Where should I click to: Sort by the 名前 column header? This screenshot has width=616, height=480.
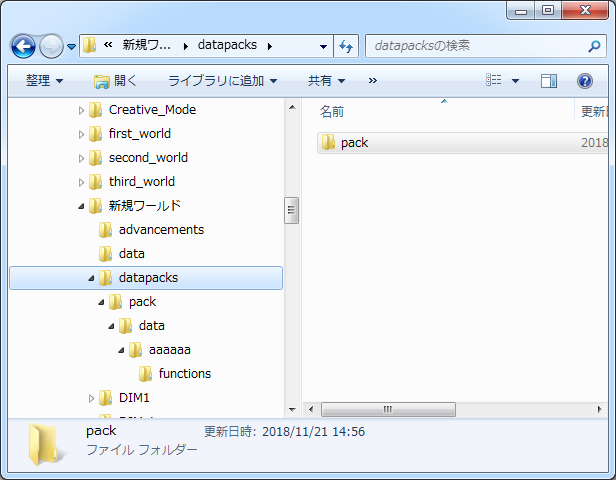point(332,111)
